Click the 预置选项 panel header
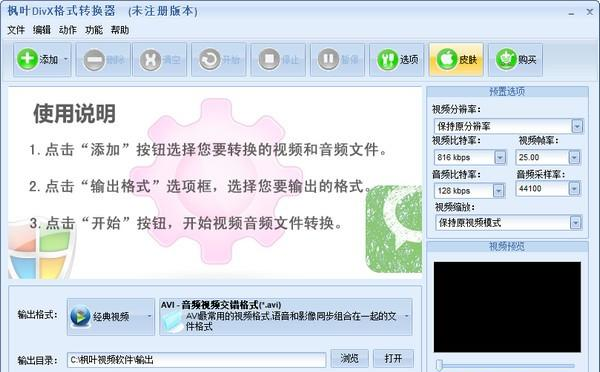Screen dimensions: 600x372 click(507, 91)
